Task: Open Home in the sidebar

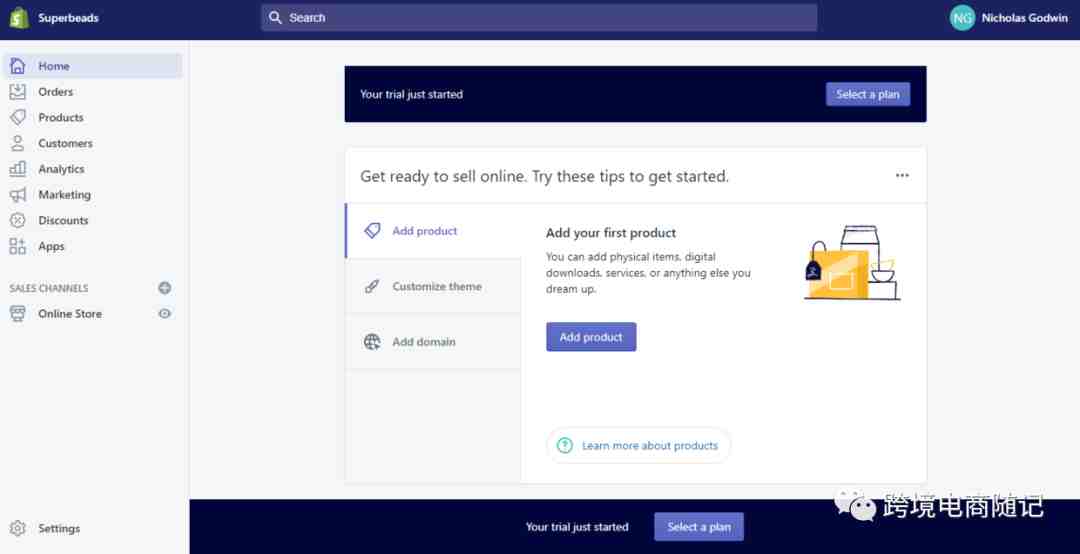Action: (x=94, y=66)
